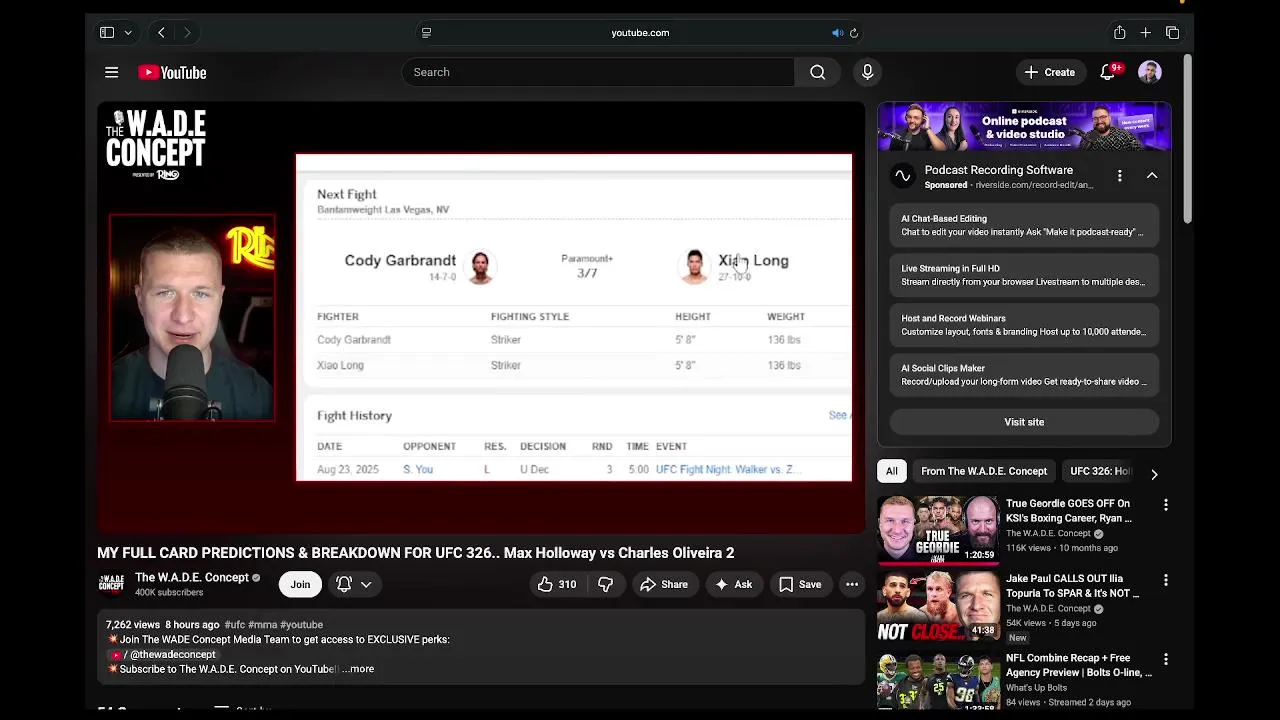Open Host and Record Webinars item
Screen dimensions: 1280x720
[x=1024, y=325]
